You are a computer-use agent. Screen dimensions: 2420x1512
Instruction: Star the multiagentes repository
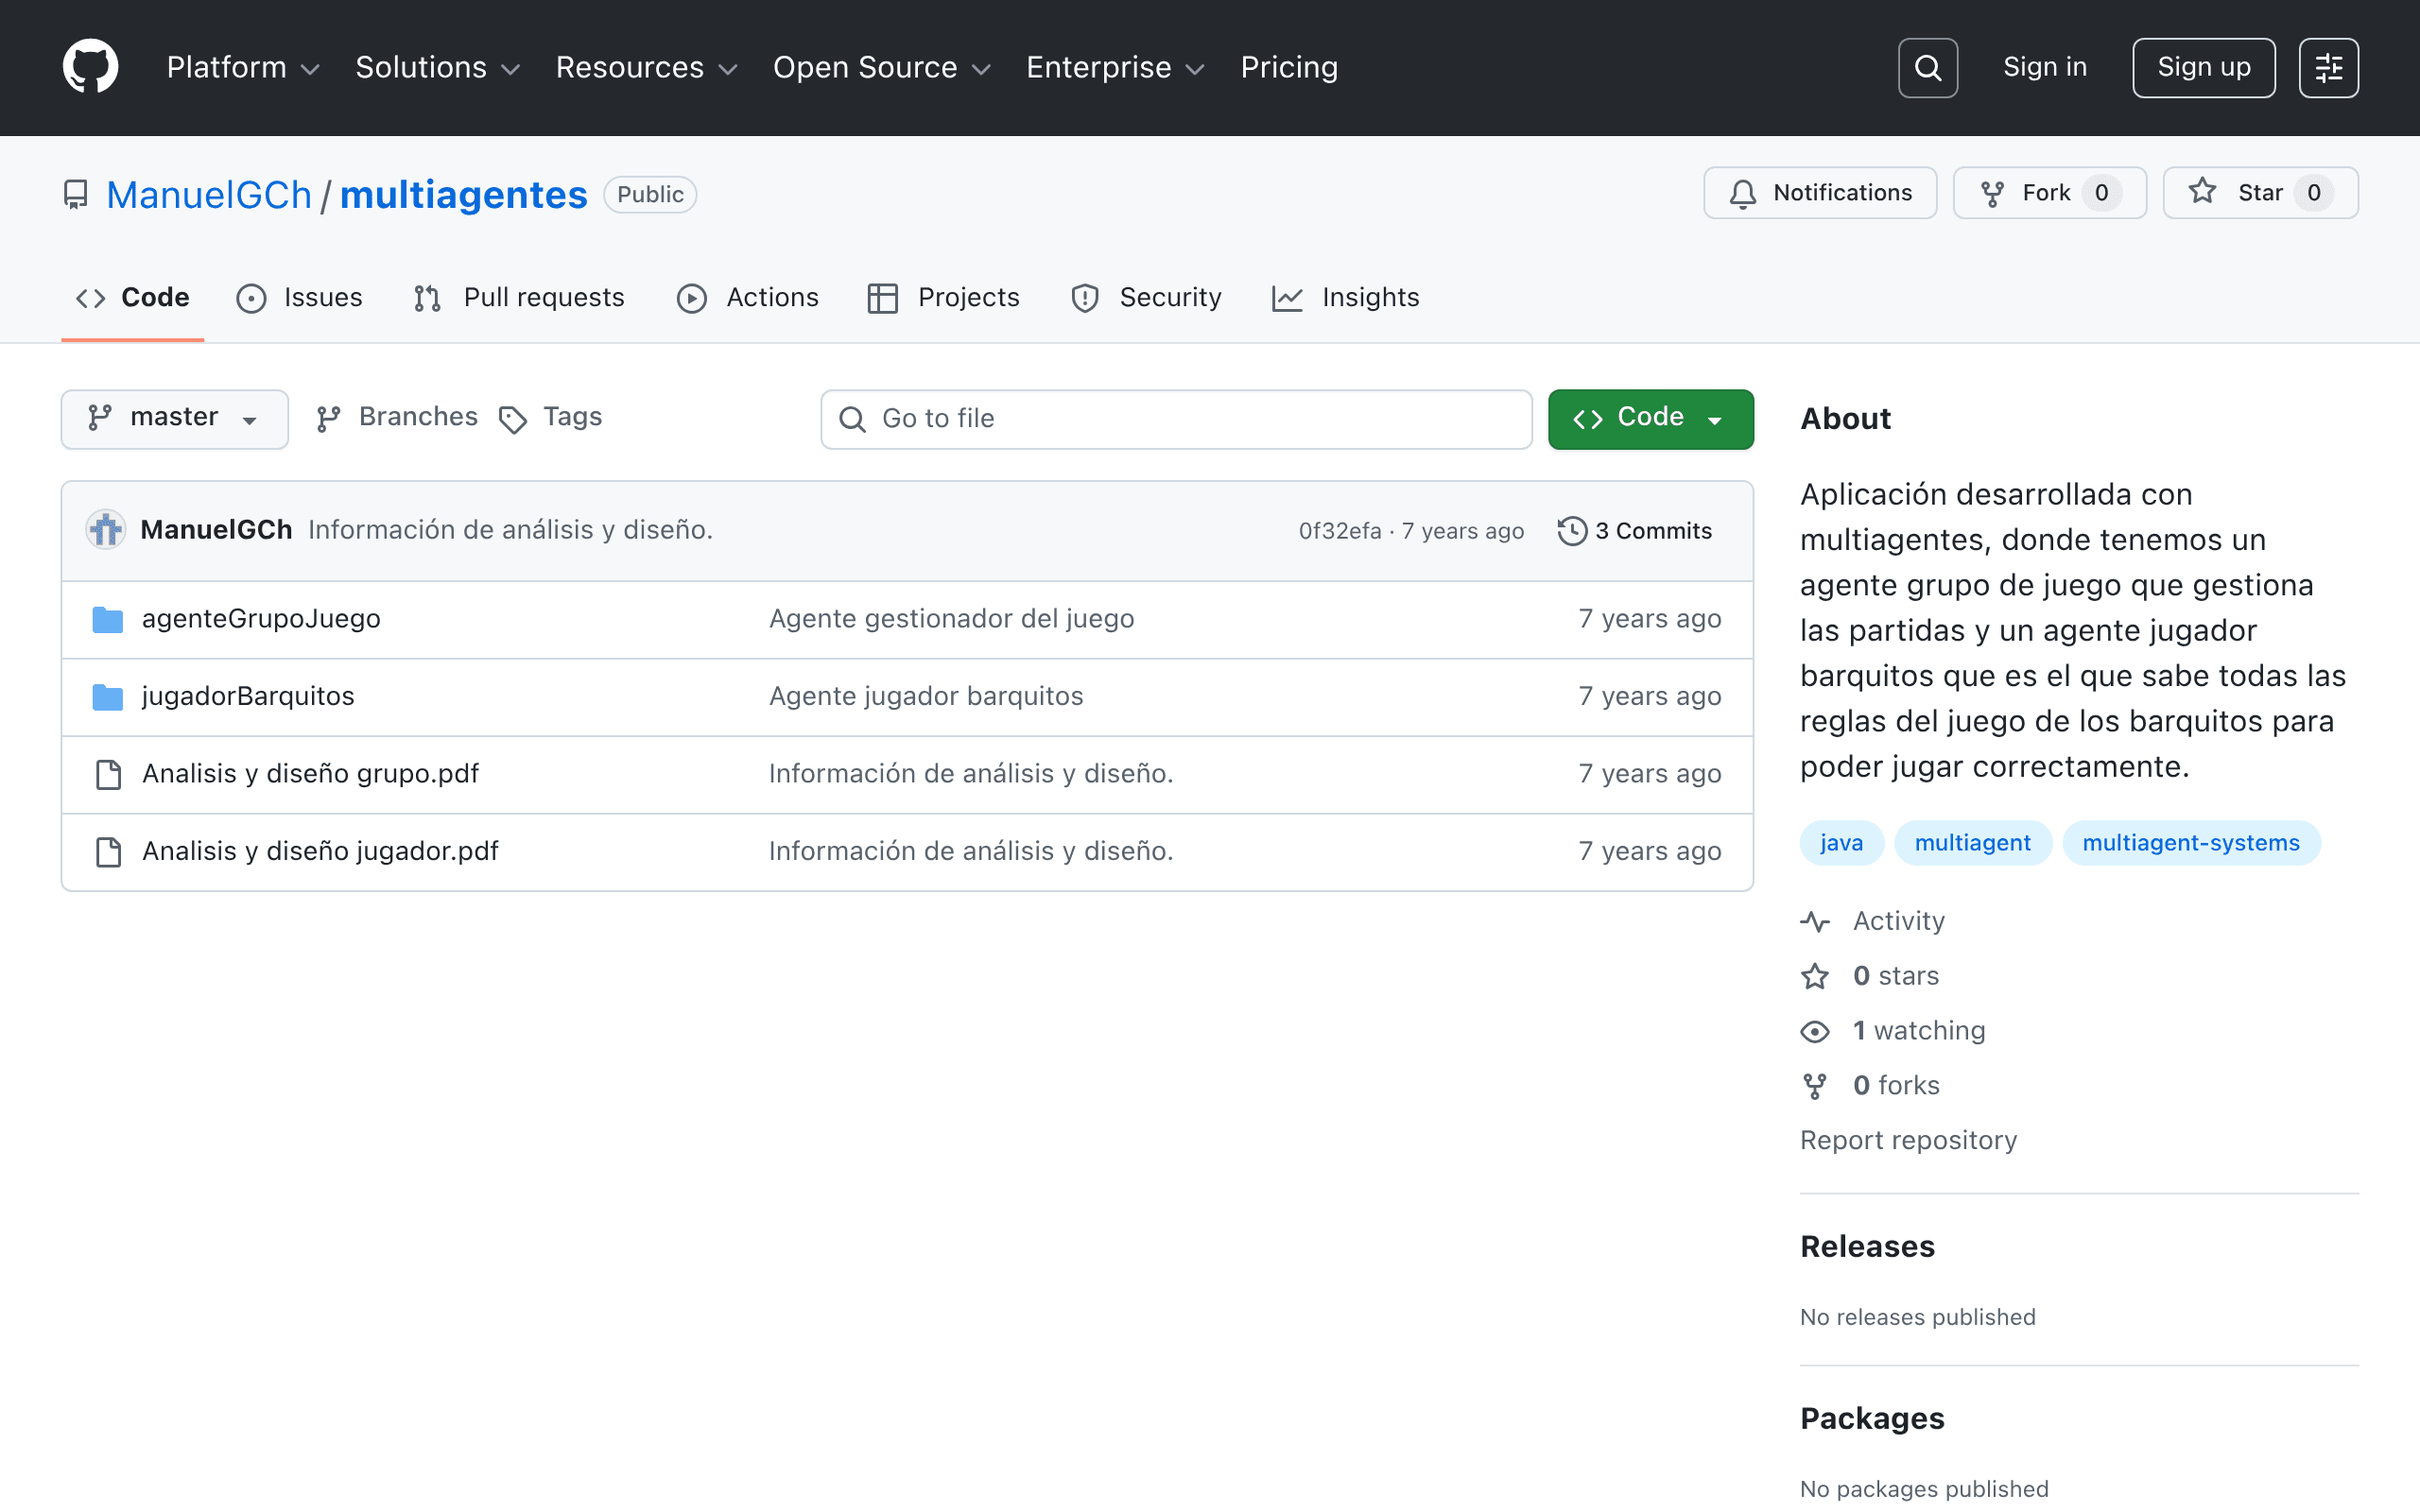point(2260,193)
